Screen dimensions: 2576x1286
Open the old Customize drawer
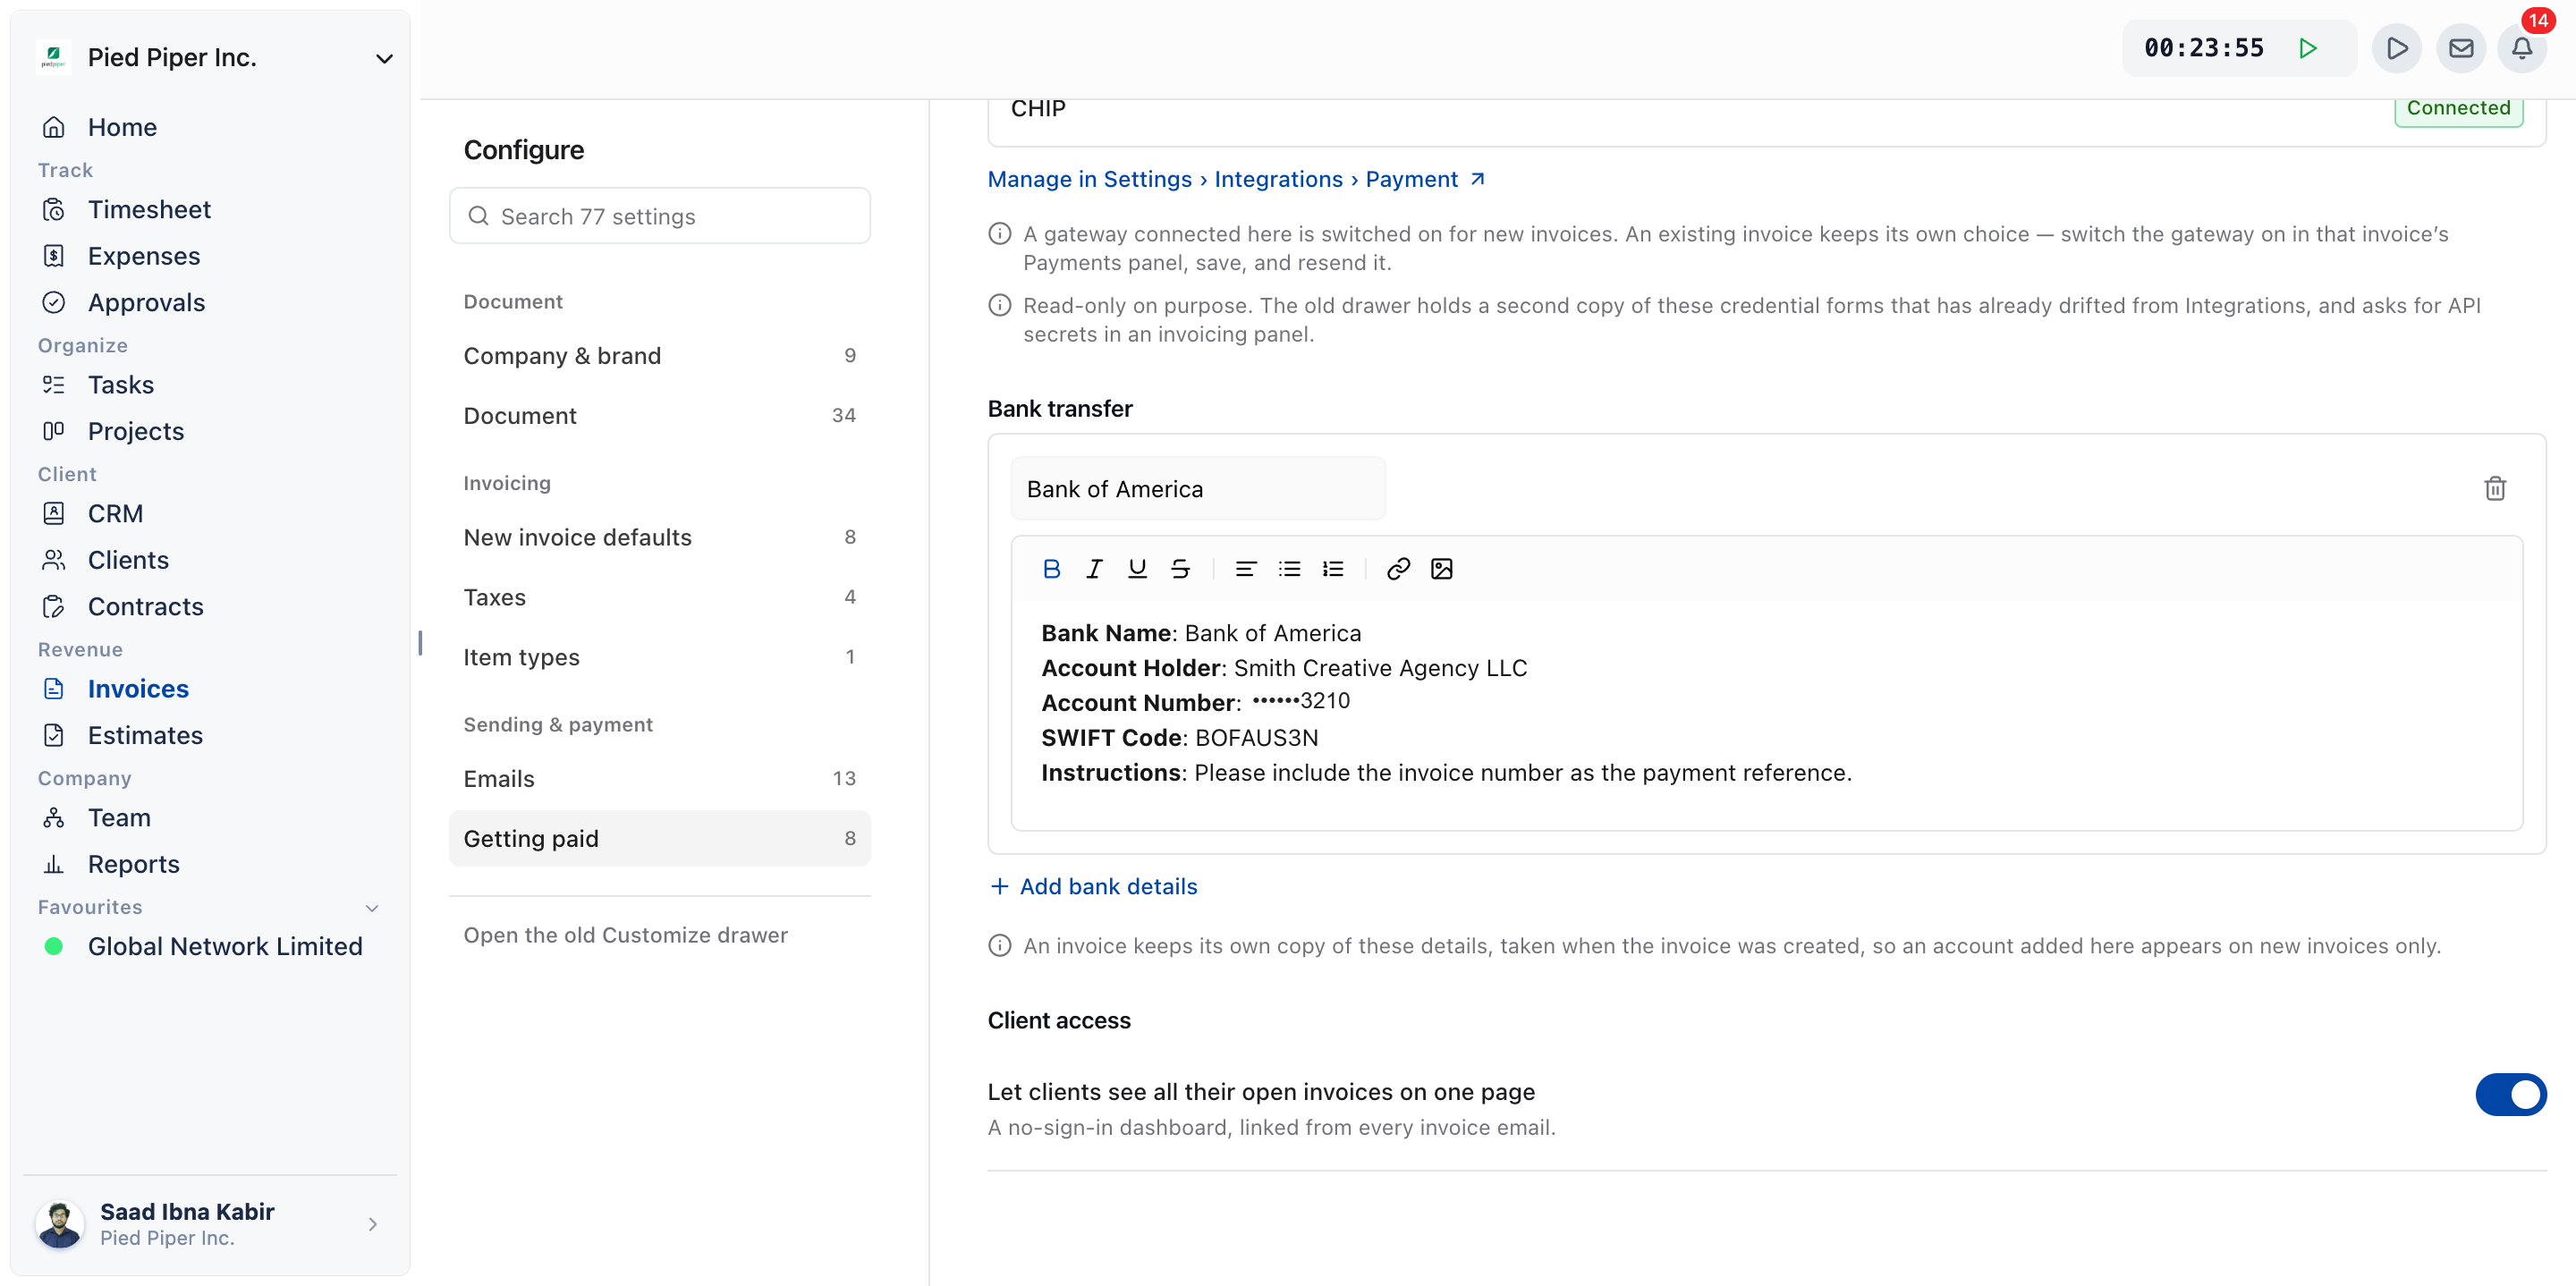click(x=625, y=935)
